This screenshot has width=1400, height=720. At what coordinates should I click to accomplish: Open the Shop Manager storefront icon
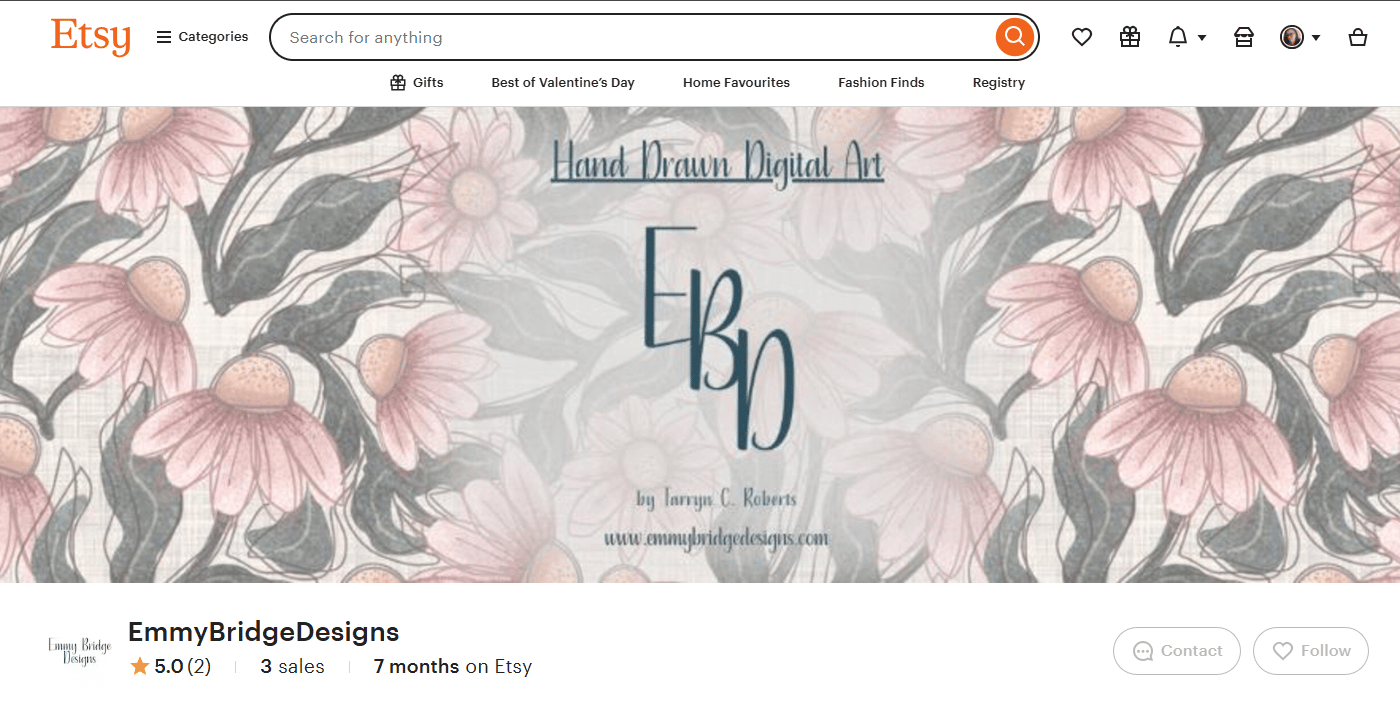[1244, 37]
